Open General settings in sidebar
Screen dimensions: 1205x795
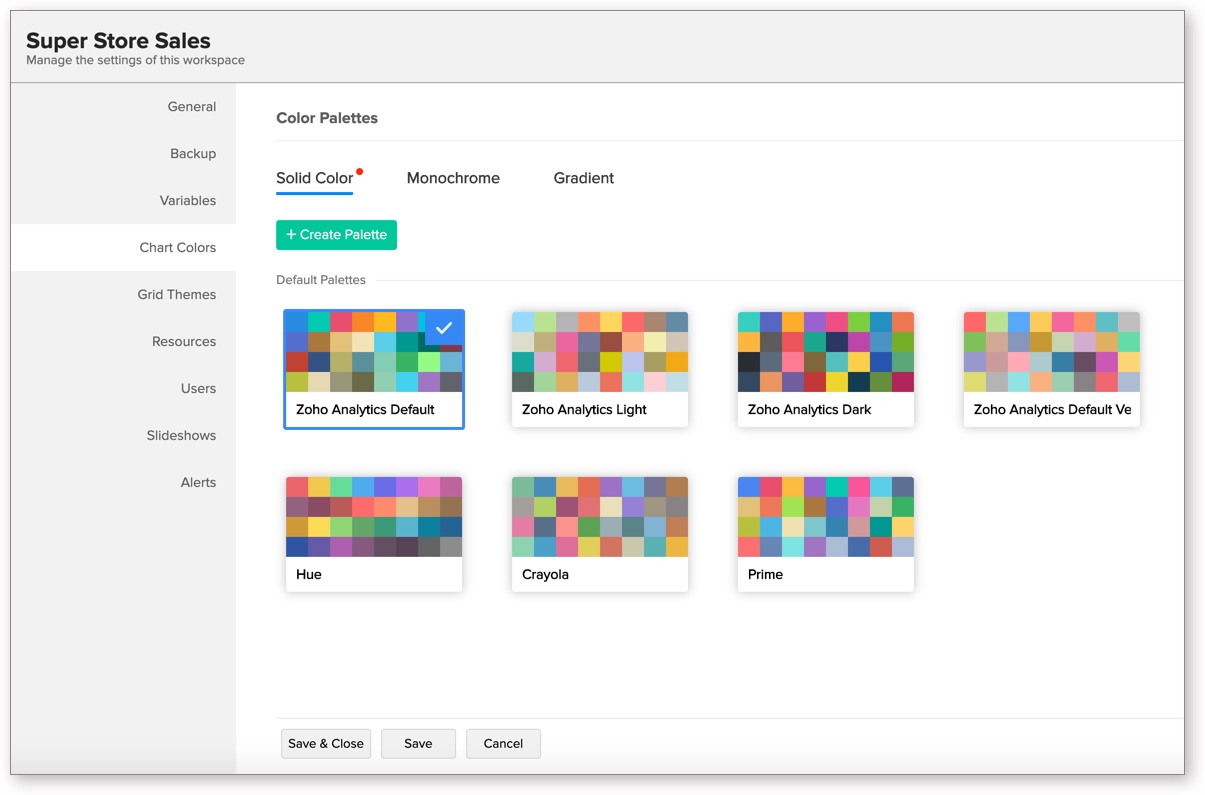(191, 107)
